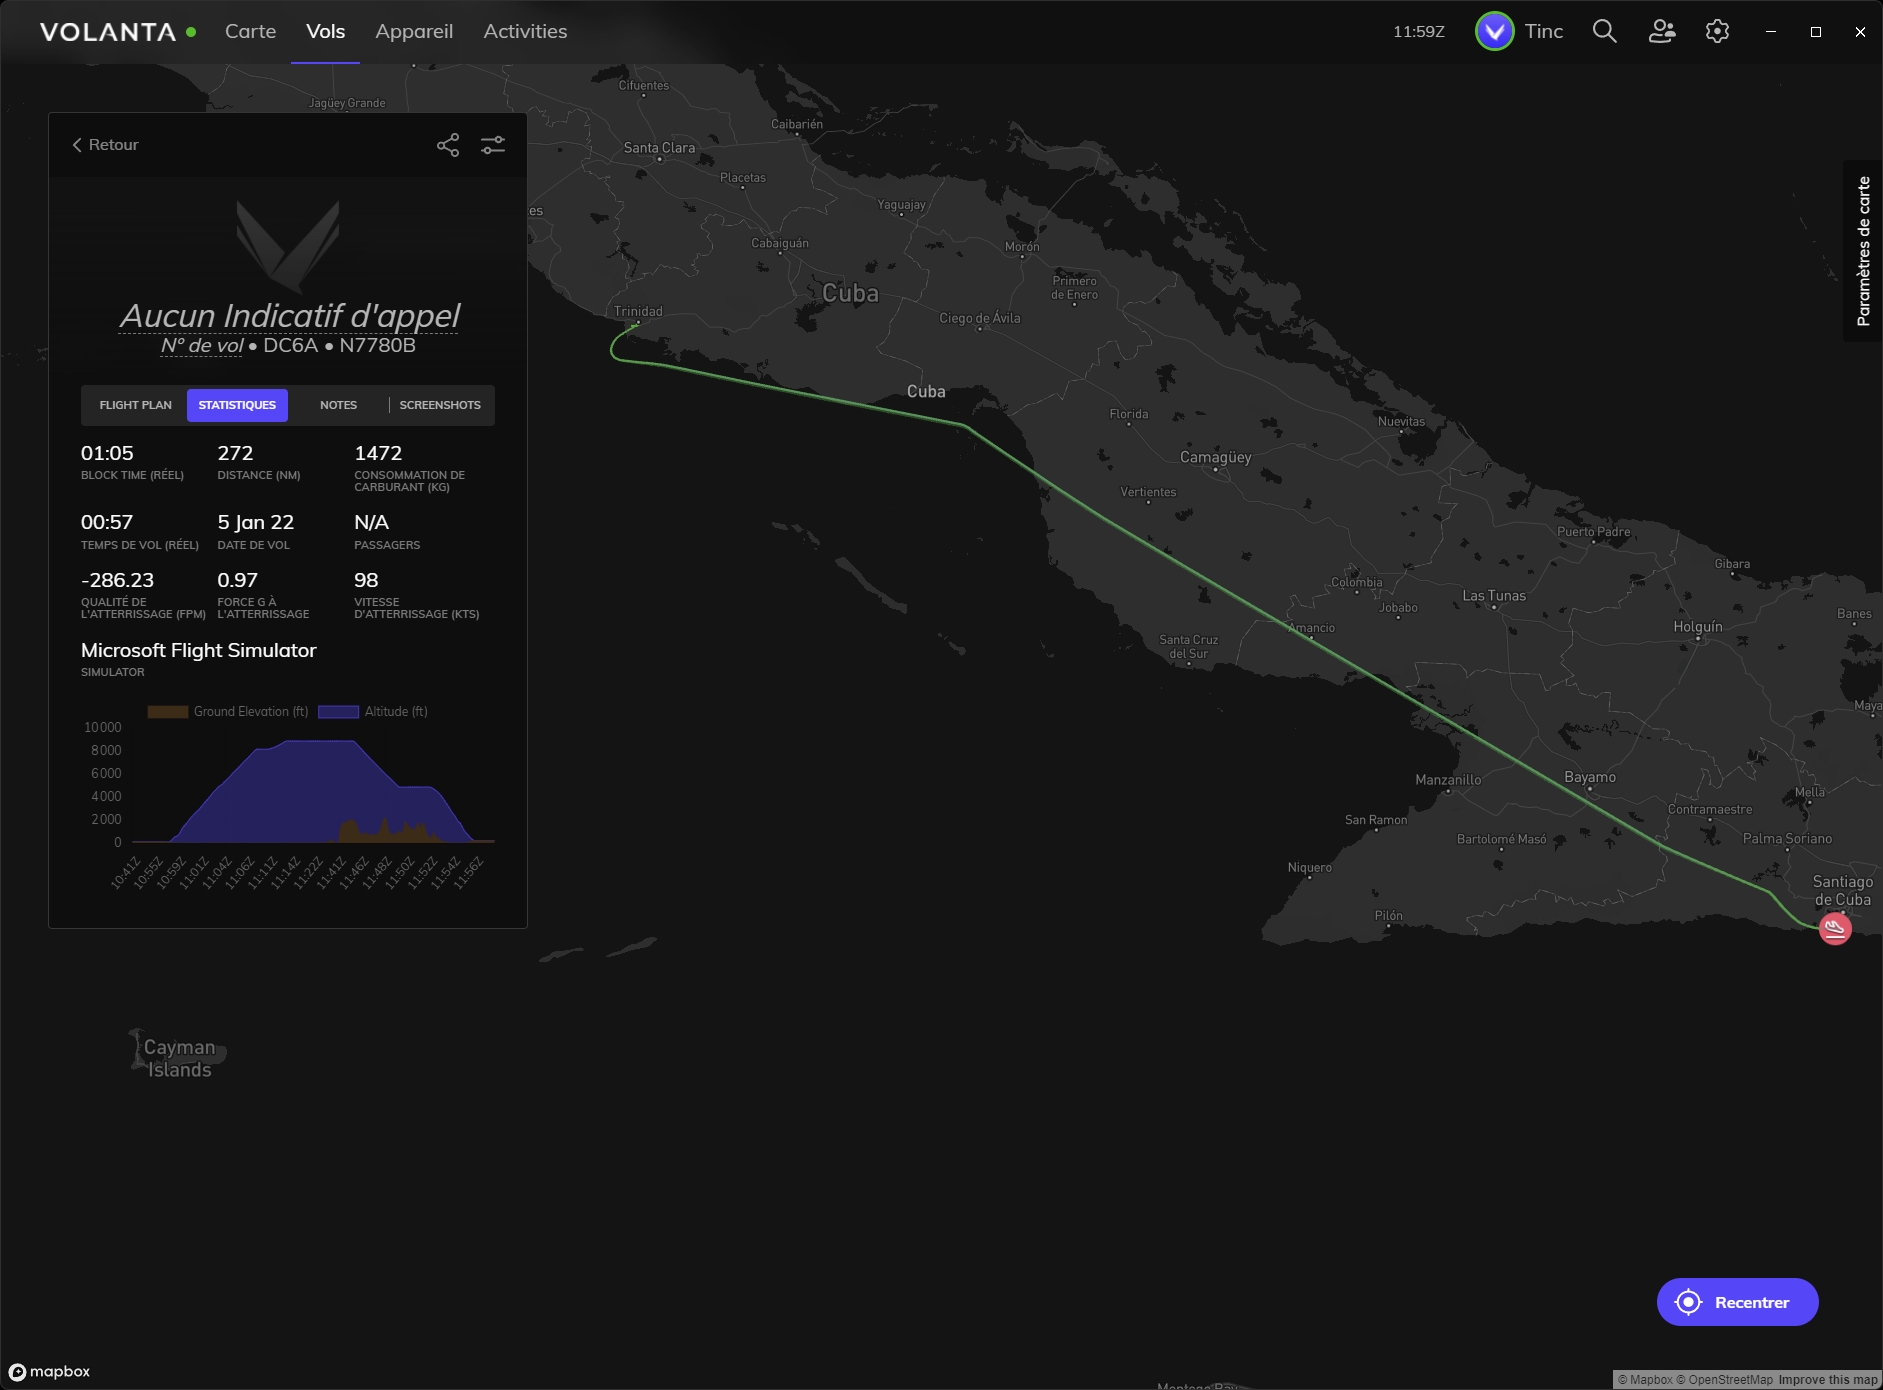This screenshot has height=1390, width=1883.
Task: Click the Improve this map link
Action: [1828, 1380]
